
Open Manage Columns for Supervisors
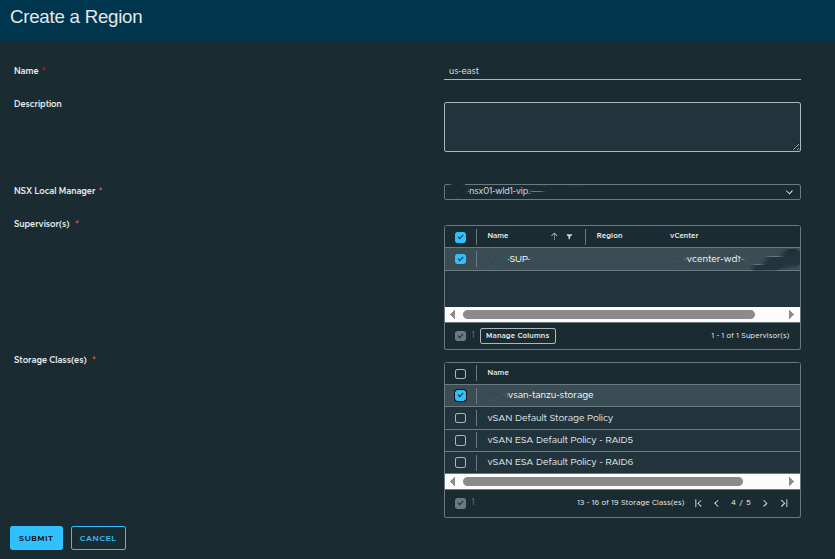tap(518, 336)
